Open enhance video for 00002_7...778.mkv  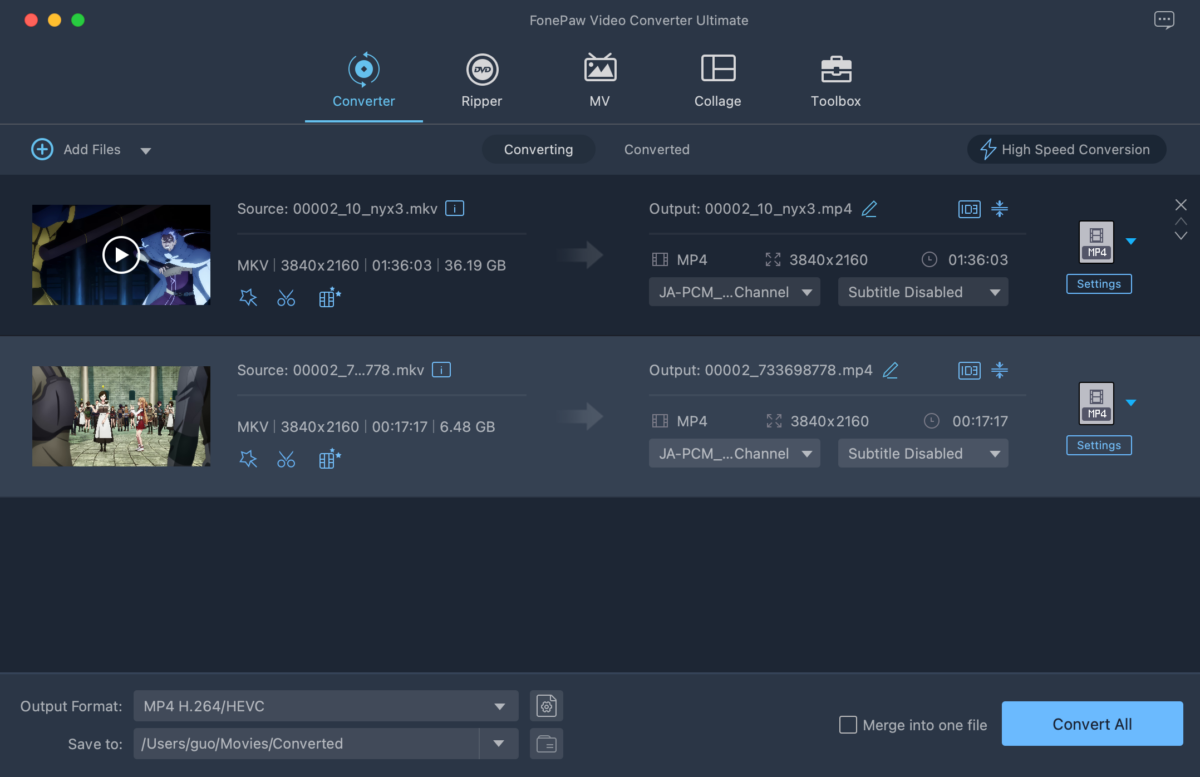click(x=329, y=458)
